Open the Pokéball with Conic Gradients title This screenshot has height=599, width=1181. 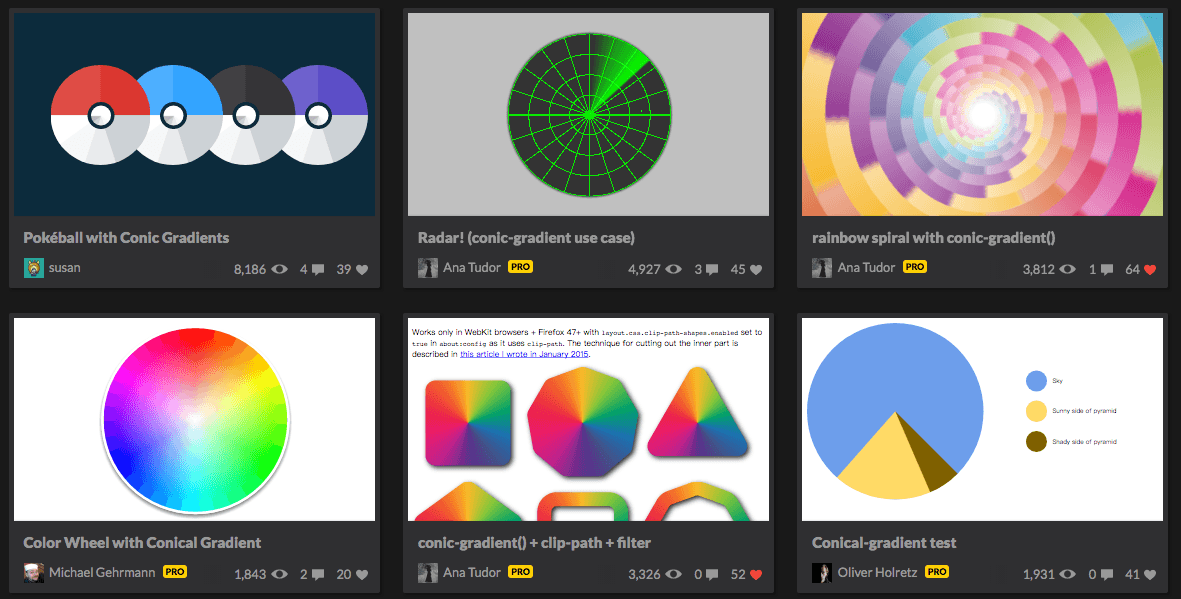[127, 237]
